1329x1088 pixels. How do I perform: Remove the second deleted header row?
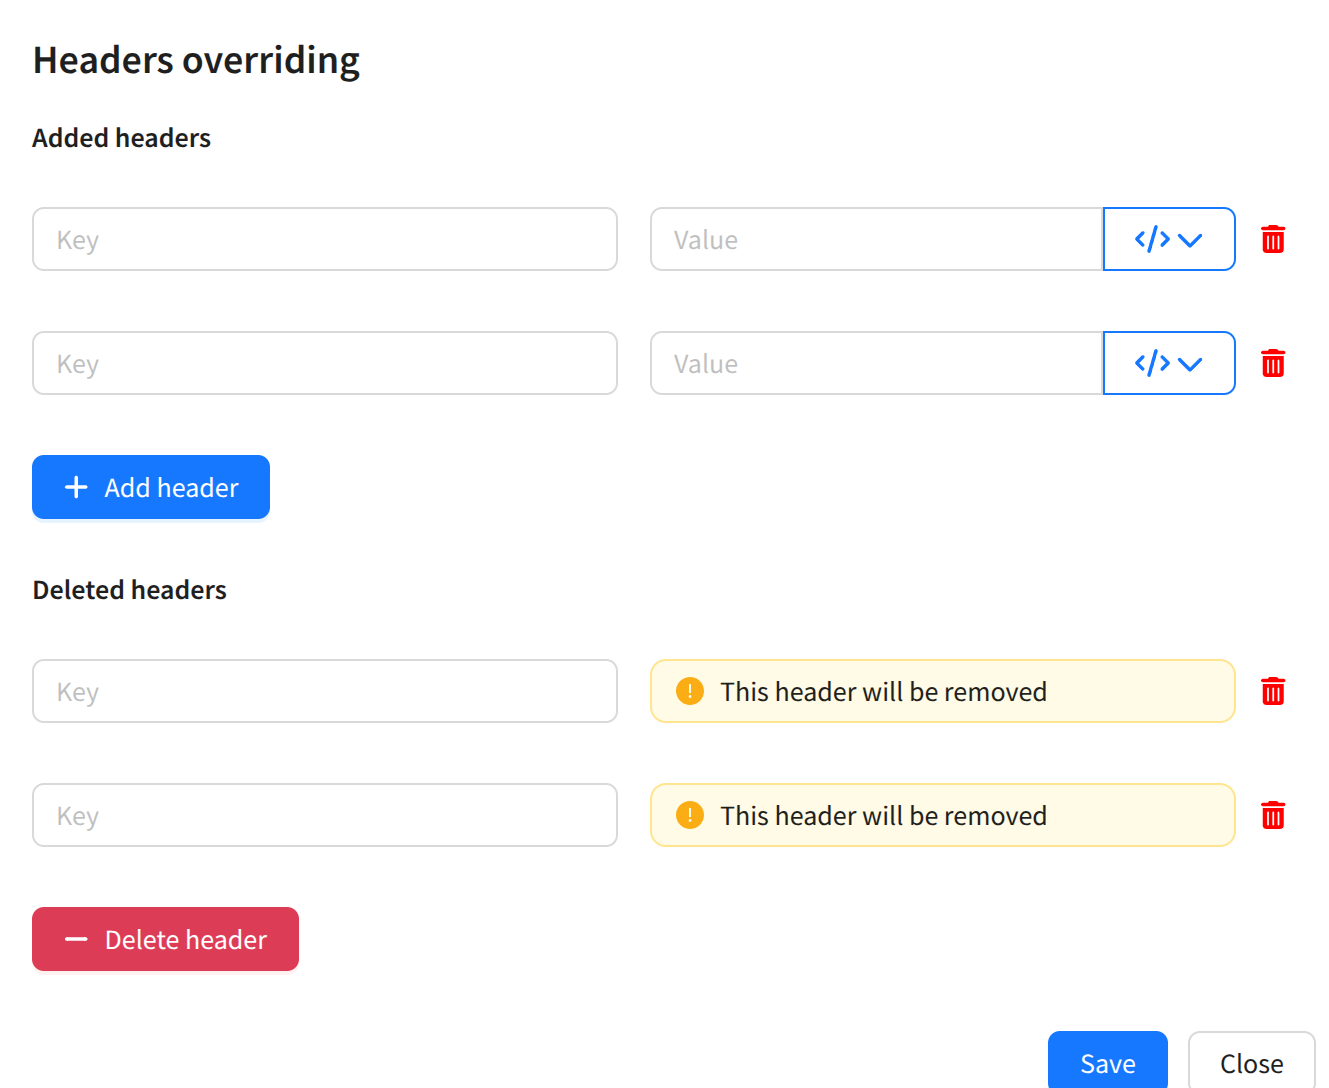[x=1273, y=816]
